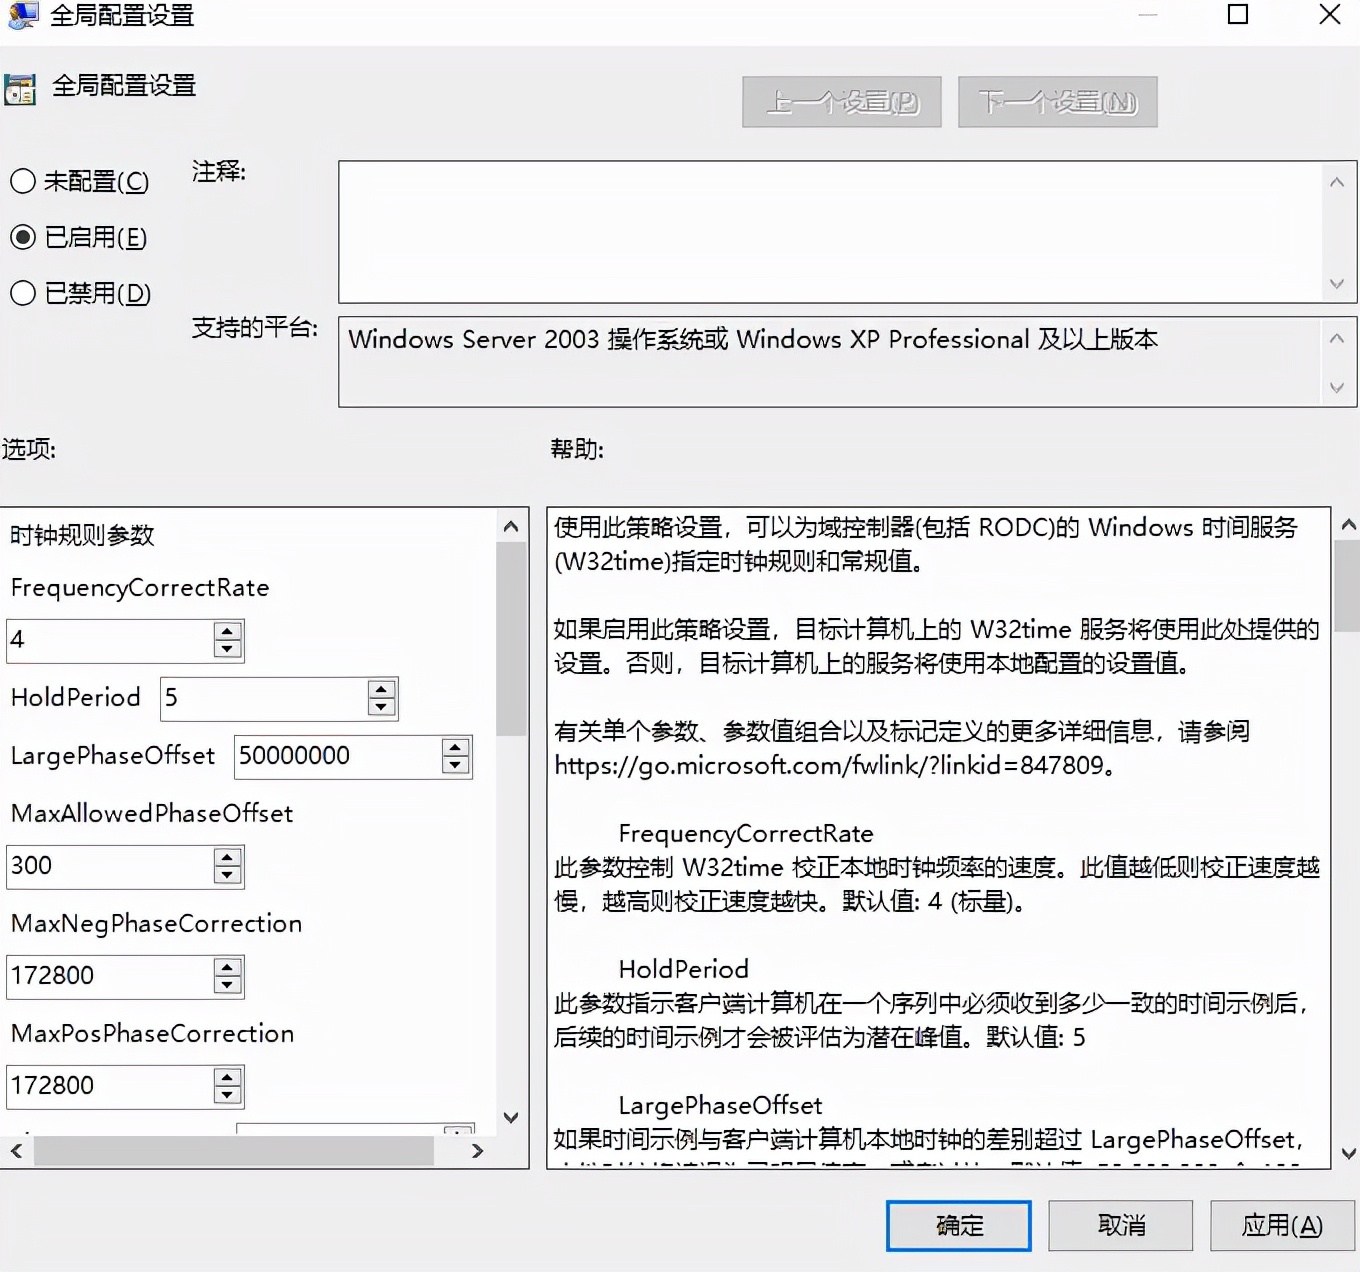The image size is (1360, 1272).
Task: Increase FrequencyCorrectRate with its up arrow
Action: pos(229,630)
